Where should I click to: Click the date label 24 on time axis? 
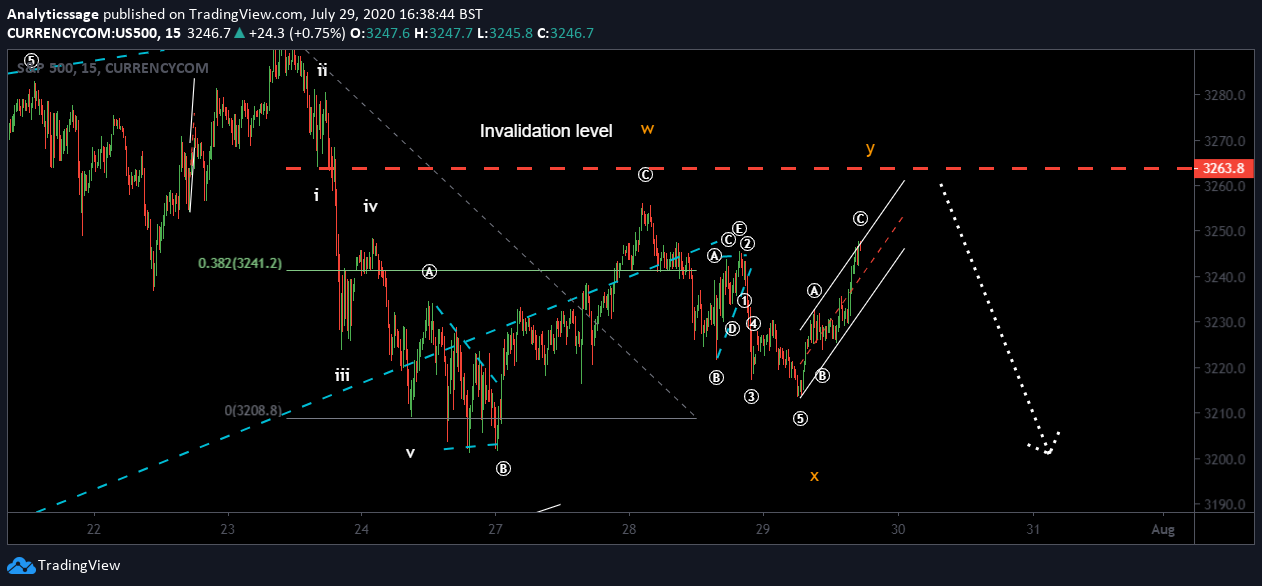pos(362,529)
